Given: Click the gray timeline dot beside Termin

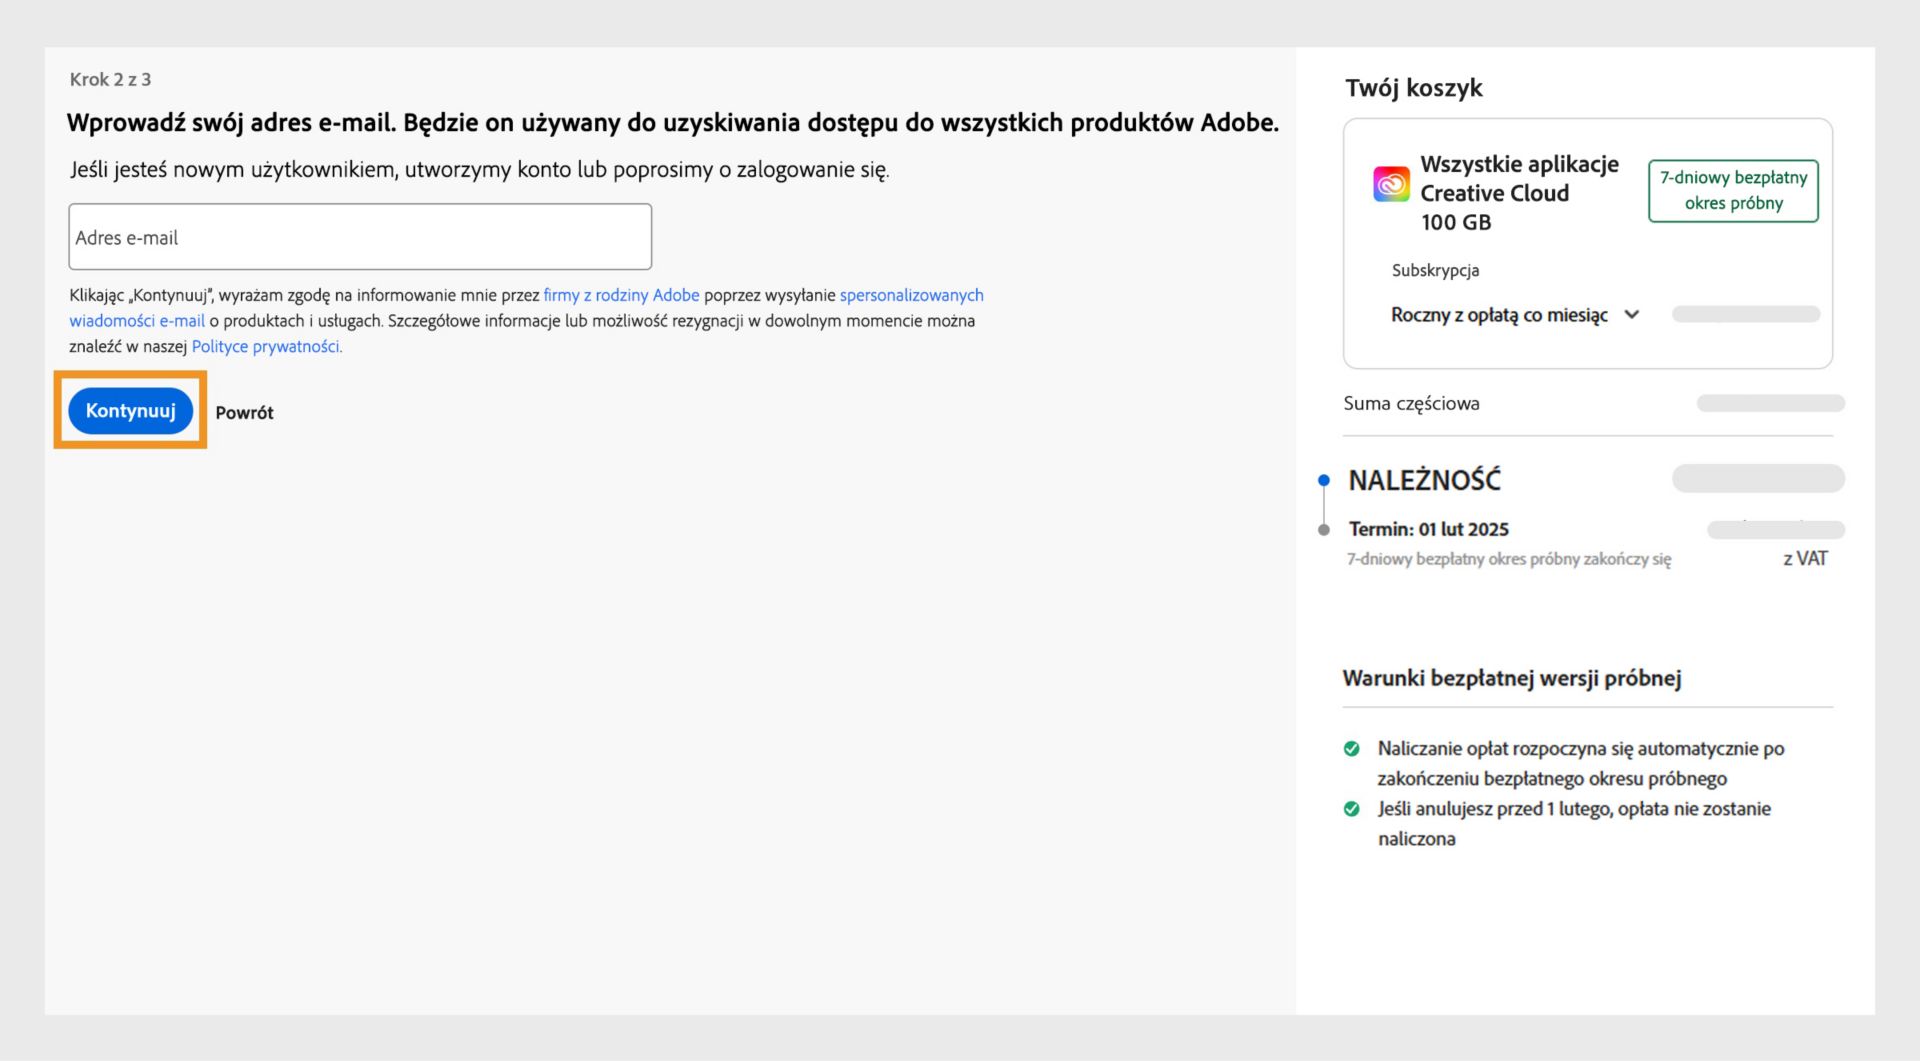Looking at the screenshot, I should click(1324, 530).
